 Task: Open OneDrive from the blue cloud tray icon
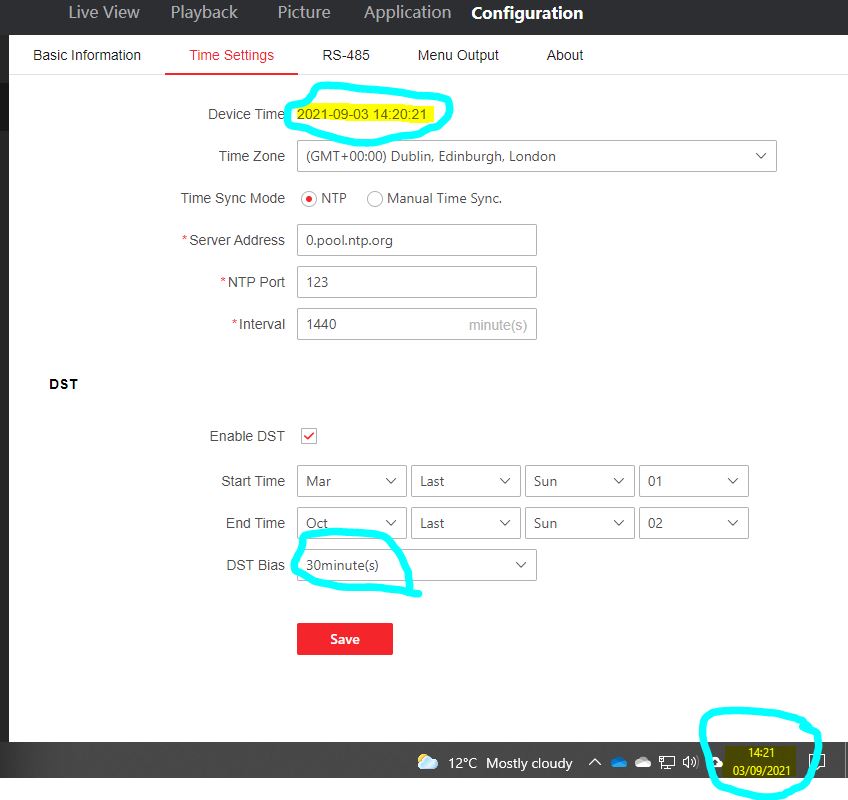coord(619,762)
